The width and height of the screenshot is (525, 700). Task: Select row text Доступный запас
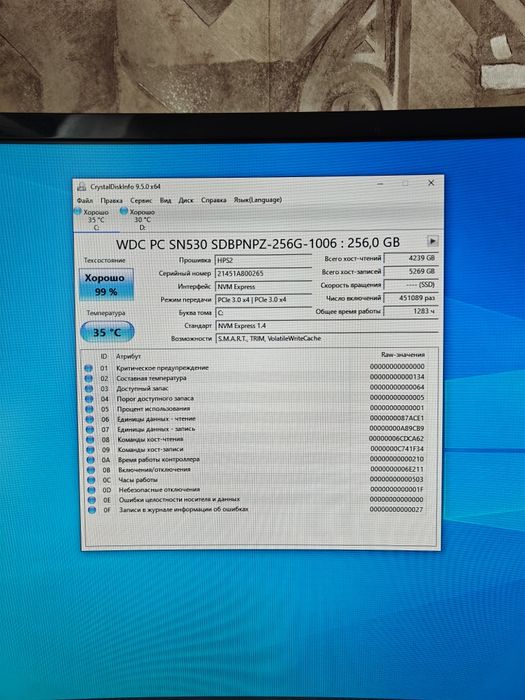coord(142,388)
